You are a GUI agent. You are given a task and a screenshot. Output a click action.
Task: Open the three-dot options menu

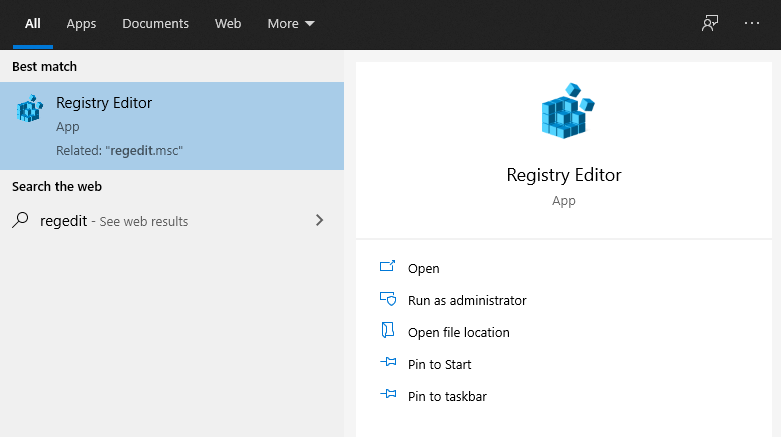[x=752, y=23]
